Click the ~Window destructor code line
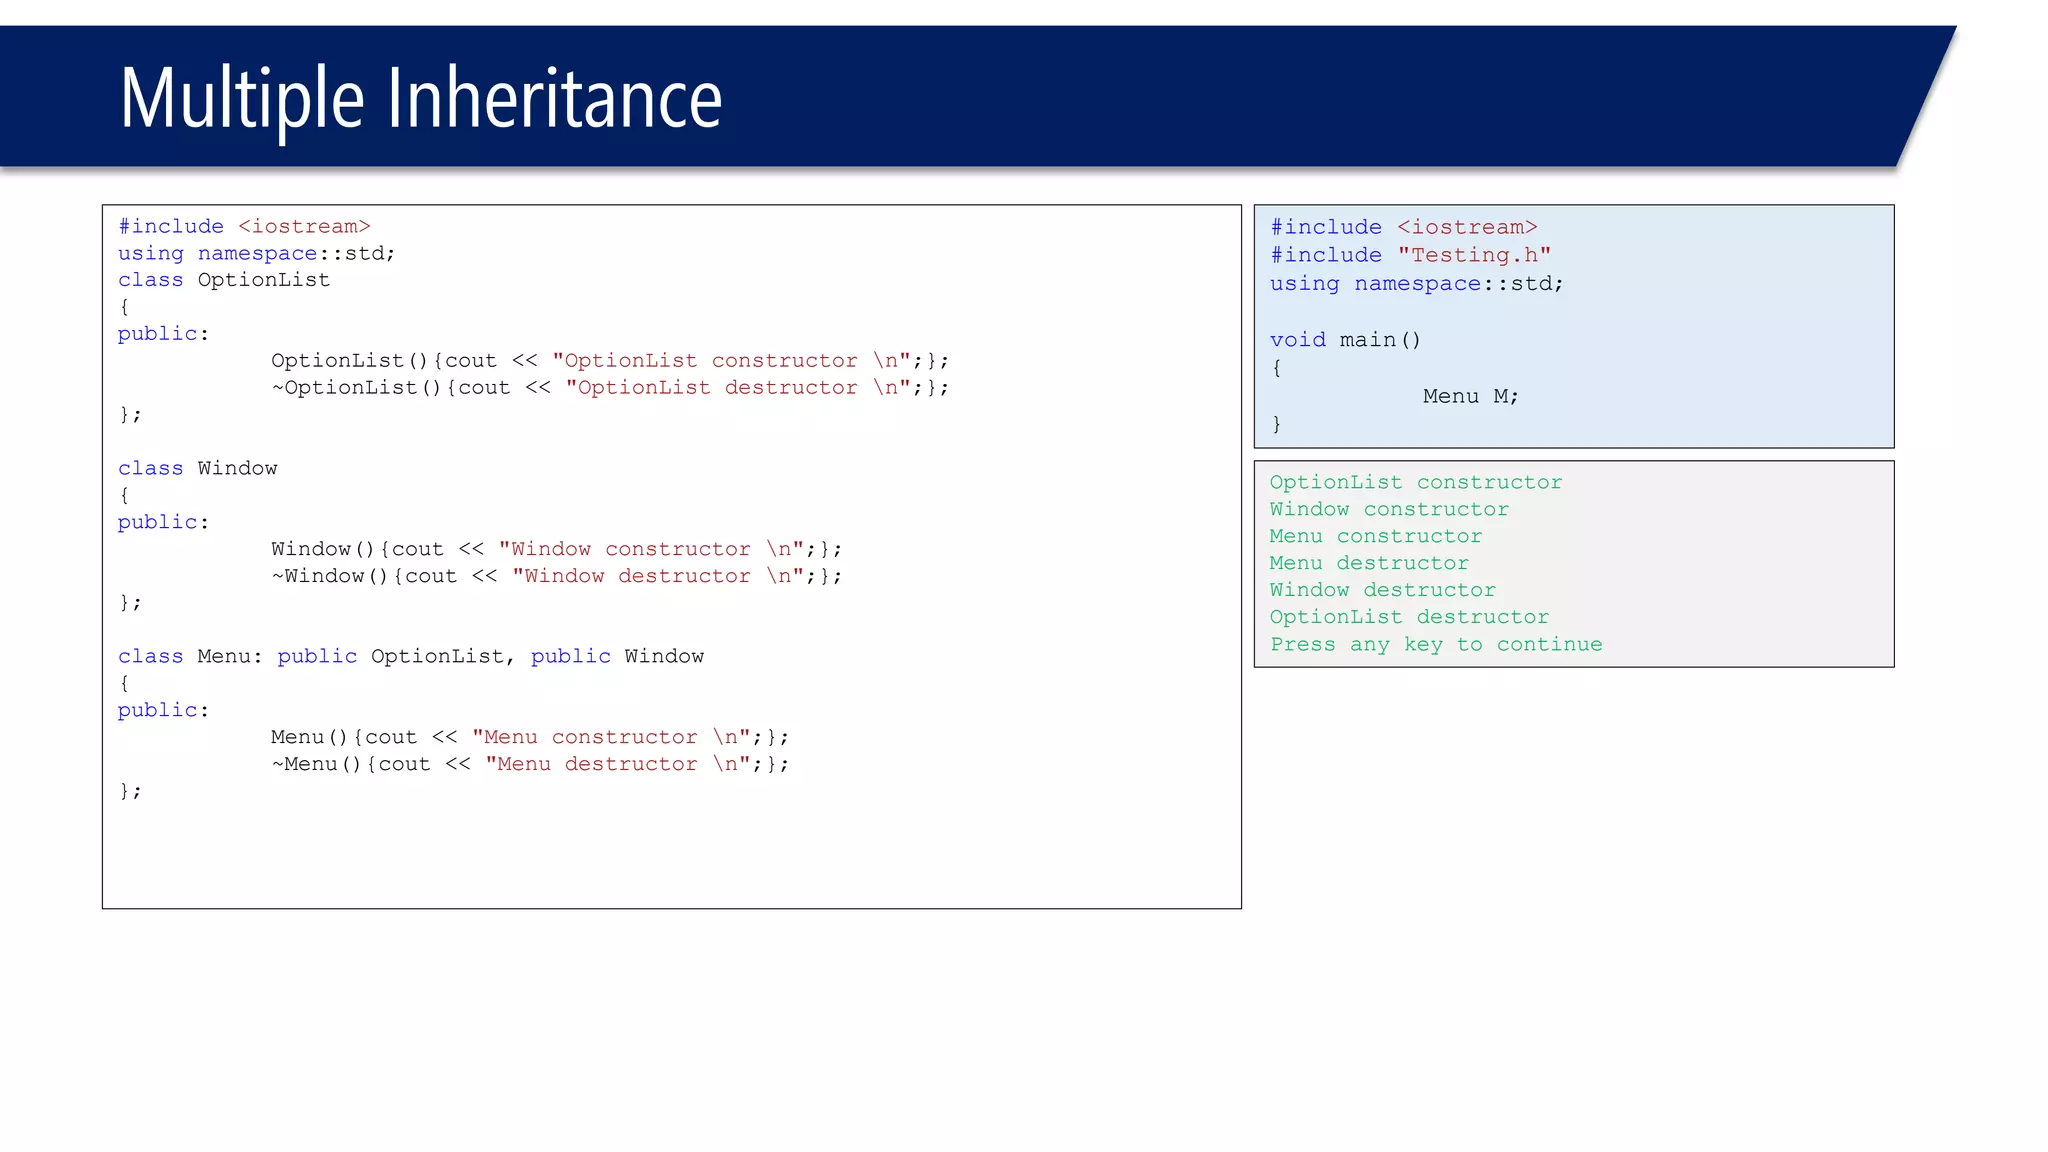Viewport: 2048px width, 1152px height. click(556, 576)
